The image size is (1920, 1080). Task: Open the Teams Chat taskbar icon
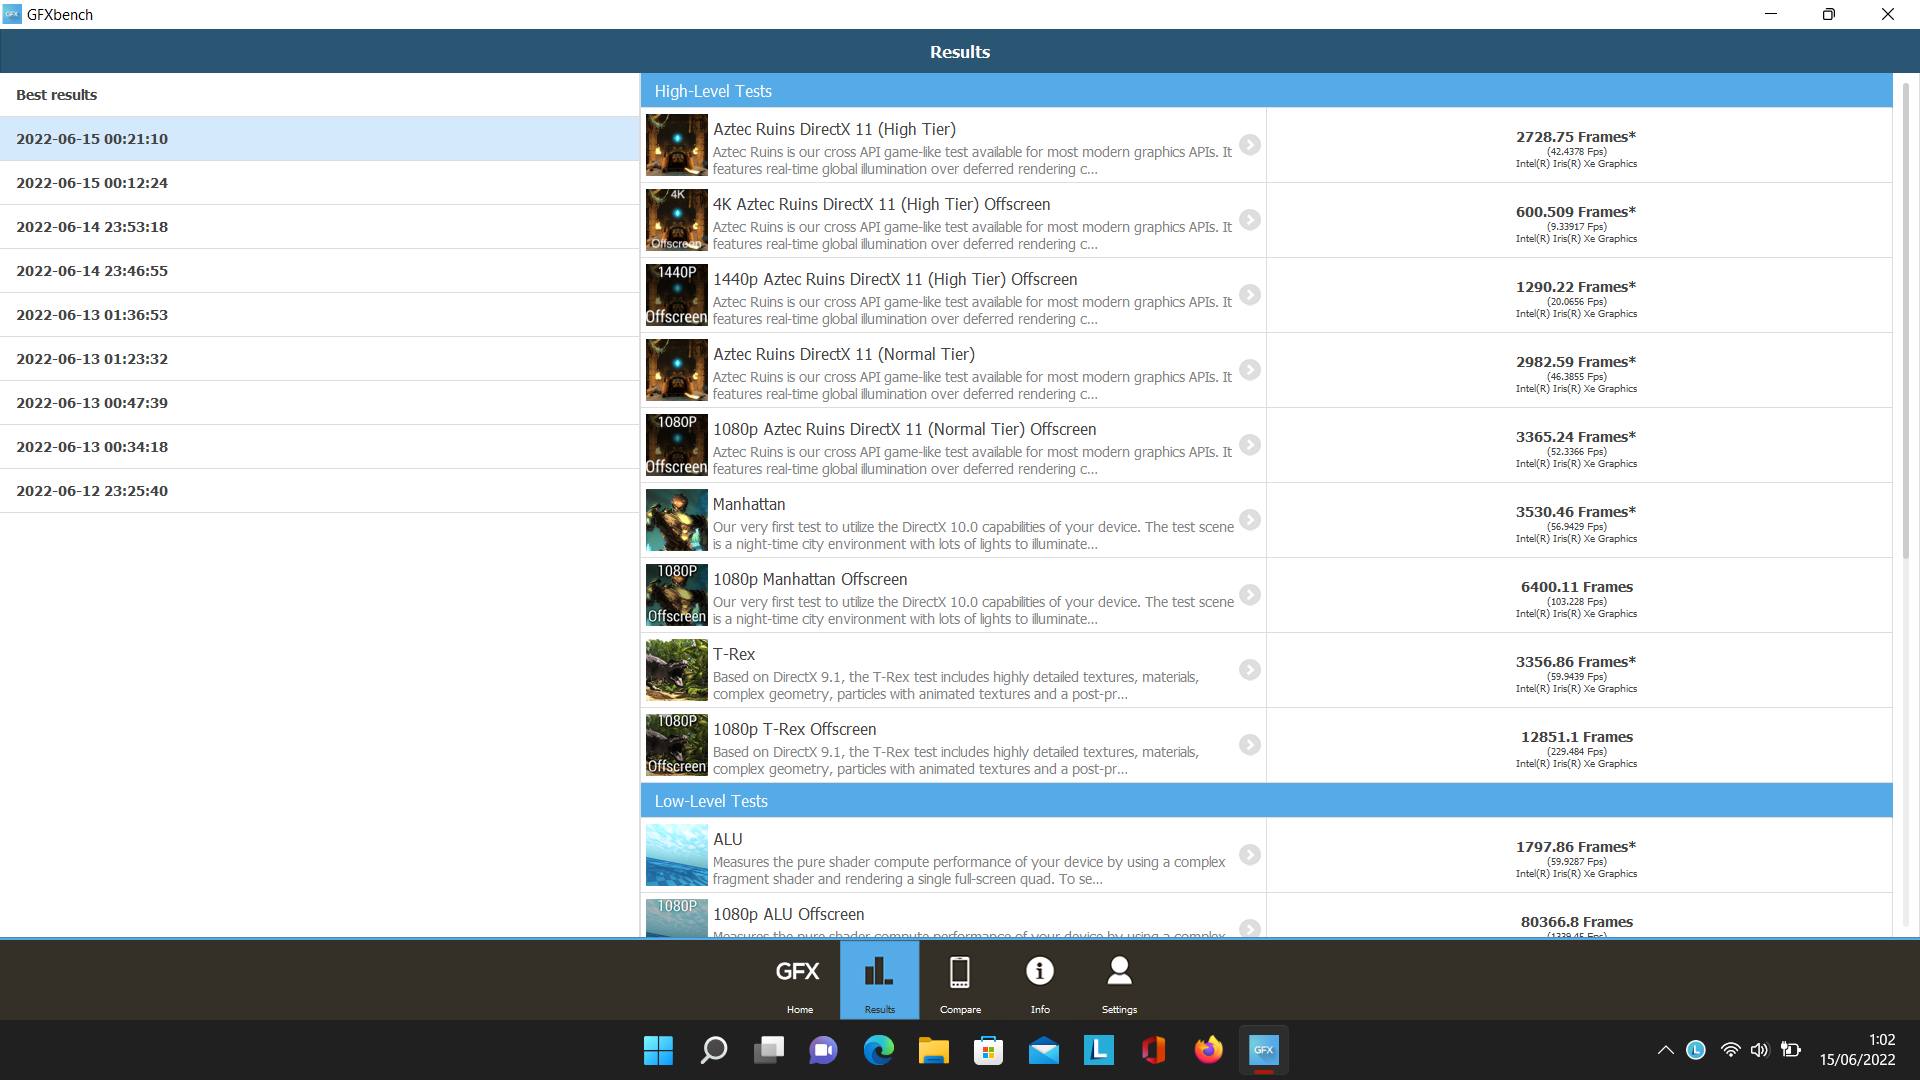[823, 1050]
